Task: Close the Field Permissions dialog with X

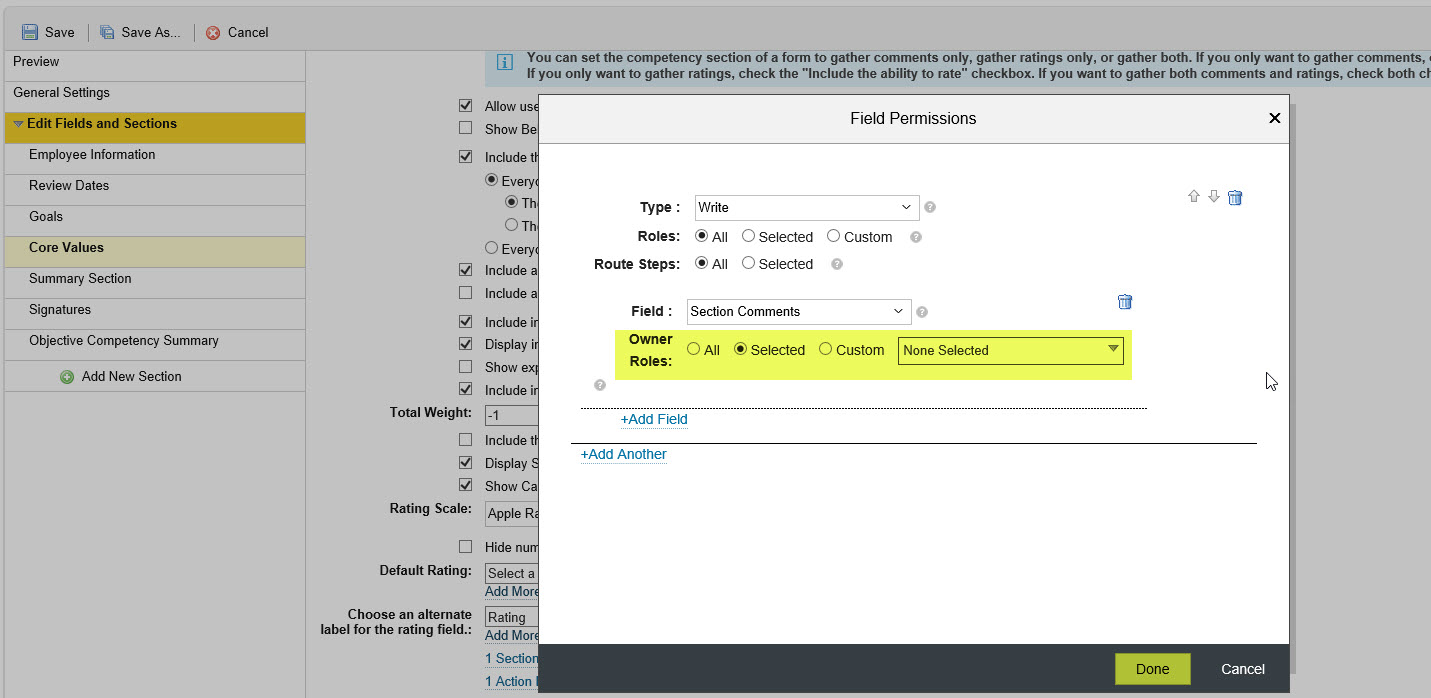Action: click(1274, 118)
